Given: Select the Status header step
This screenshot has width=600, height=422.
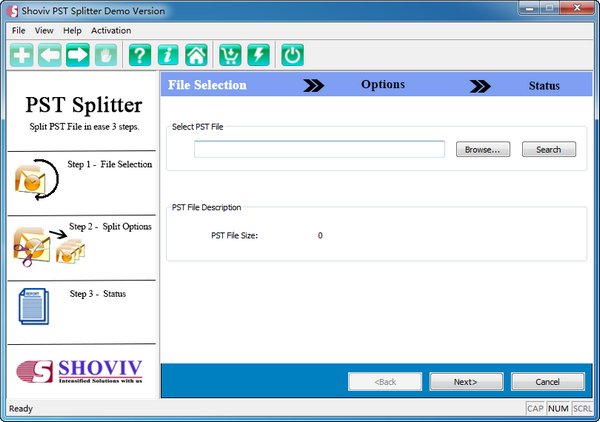Looking at the screenshot, I should point(544,86).
